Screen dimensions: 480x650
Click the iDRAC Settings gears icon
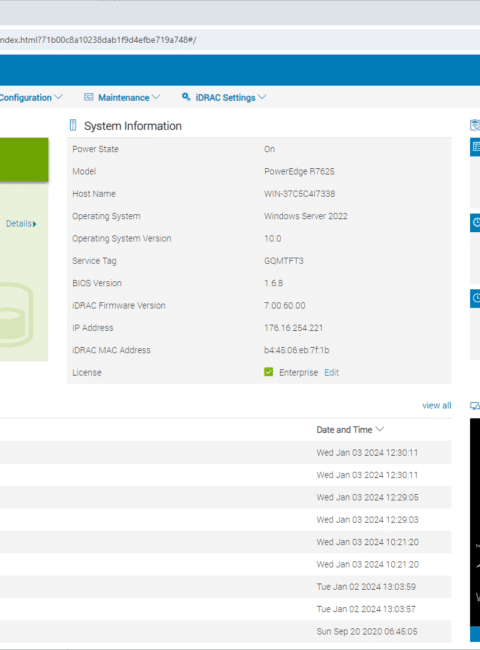(186, 97)
